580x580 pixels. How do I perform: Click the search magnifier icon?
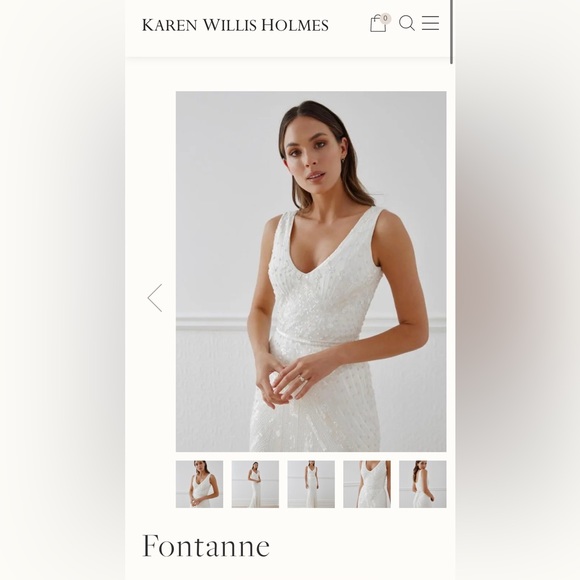click(x=407, y=23)
